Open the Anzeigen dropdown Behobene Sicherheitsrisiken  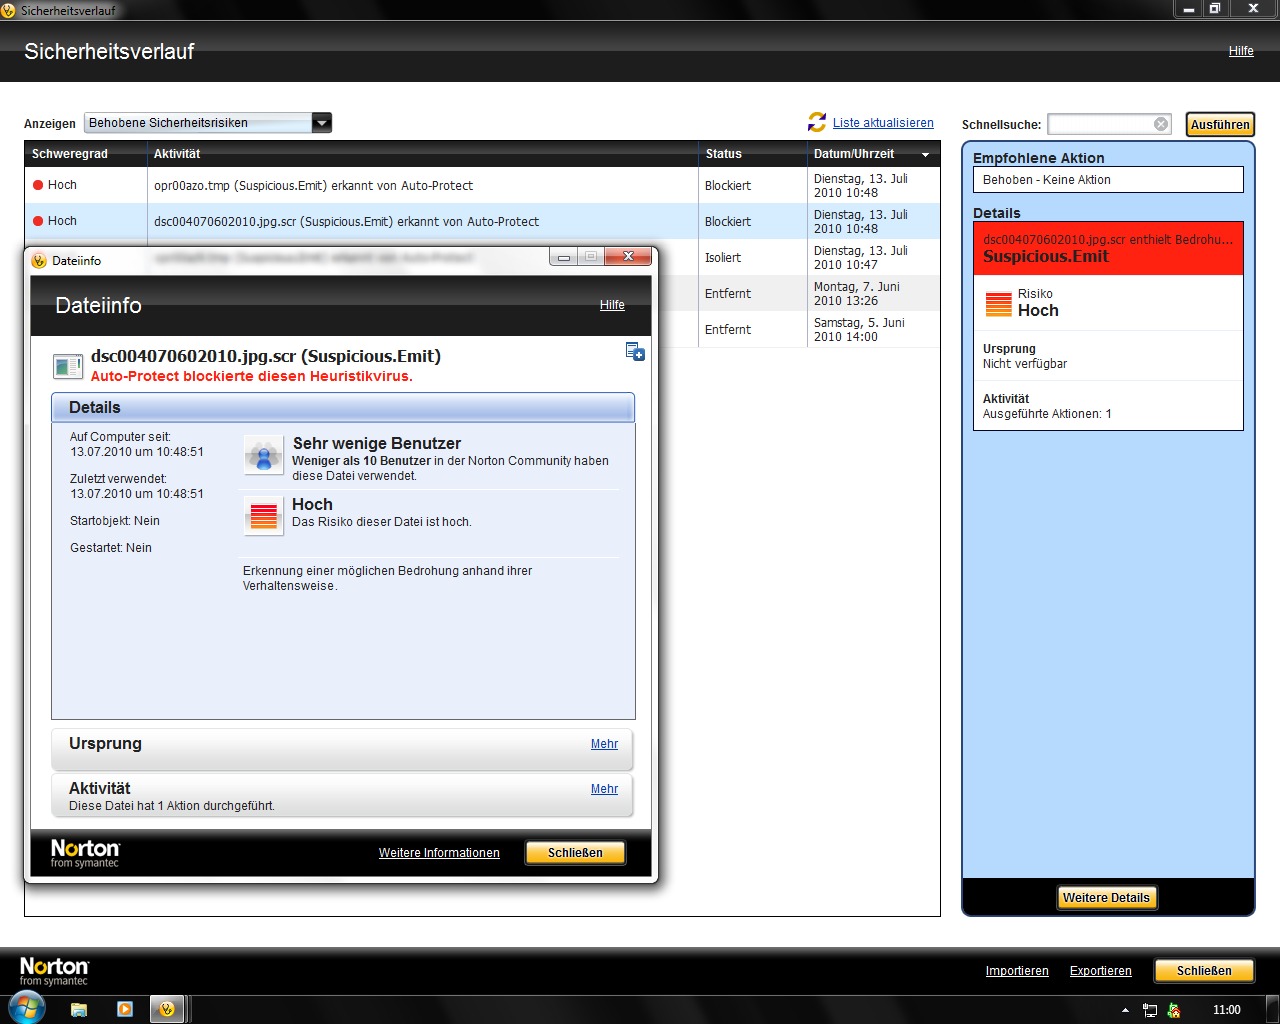[208, 123]
